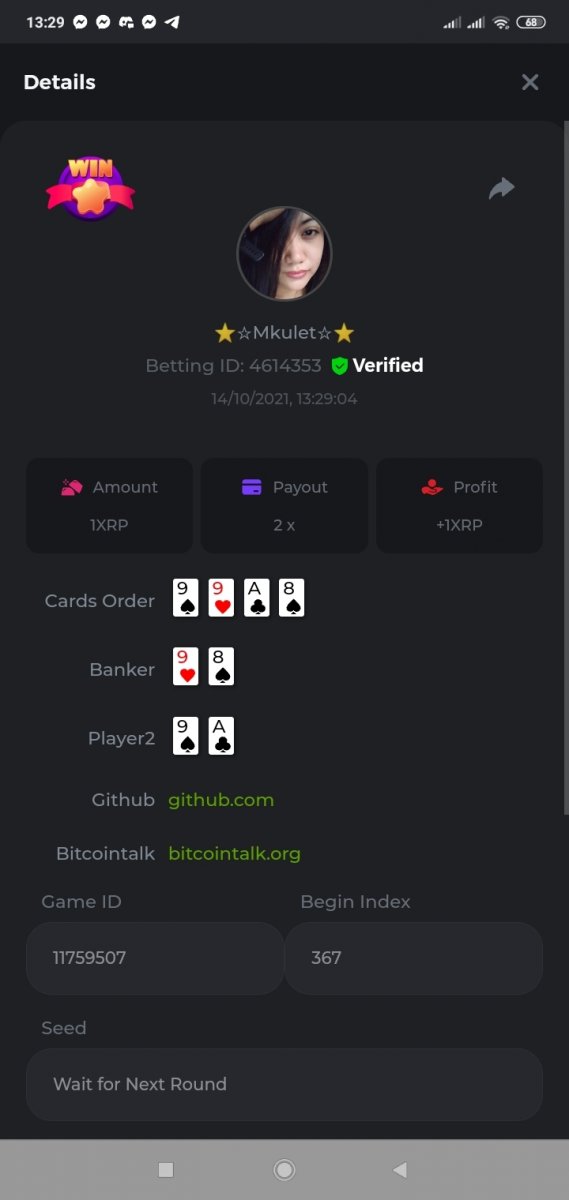569x1200 pixels.
Task: Select Player2's Ace of clubs card
Action: (221, 736)
